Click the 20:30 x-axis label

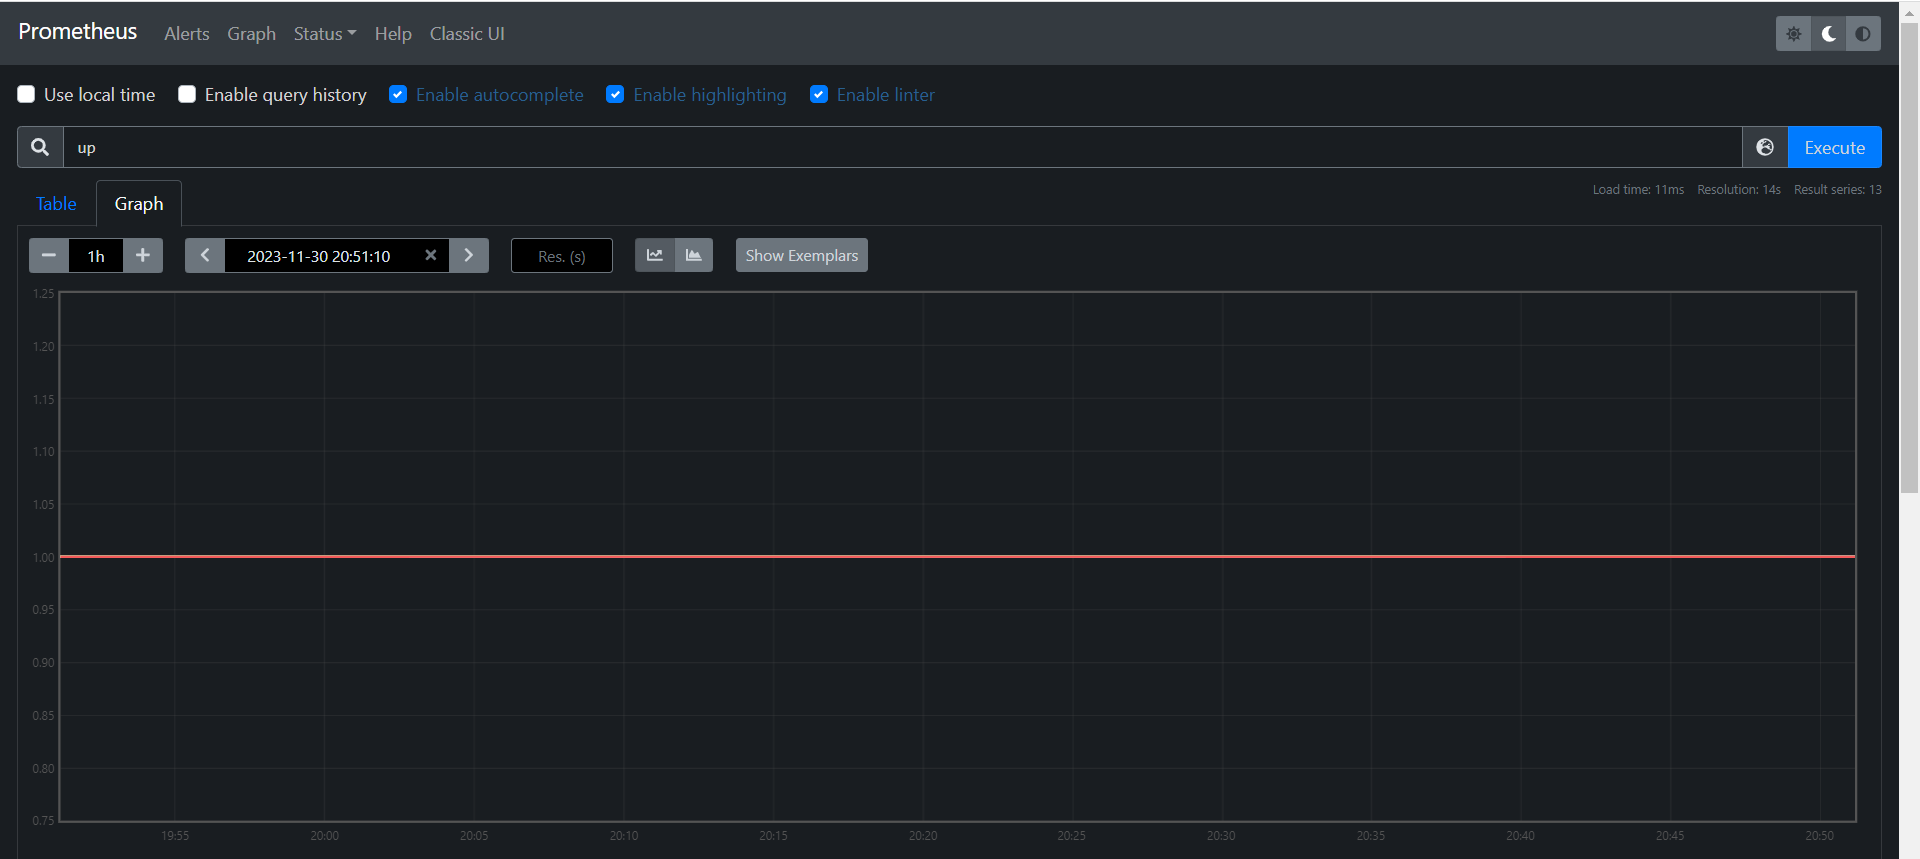[1221, 835]
